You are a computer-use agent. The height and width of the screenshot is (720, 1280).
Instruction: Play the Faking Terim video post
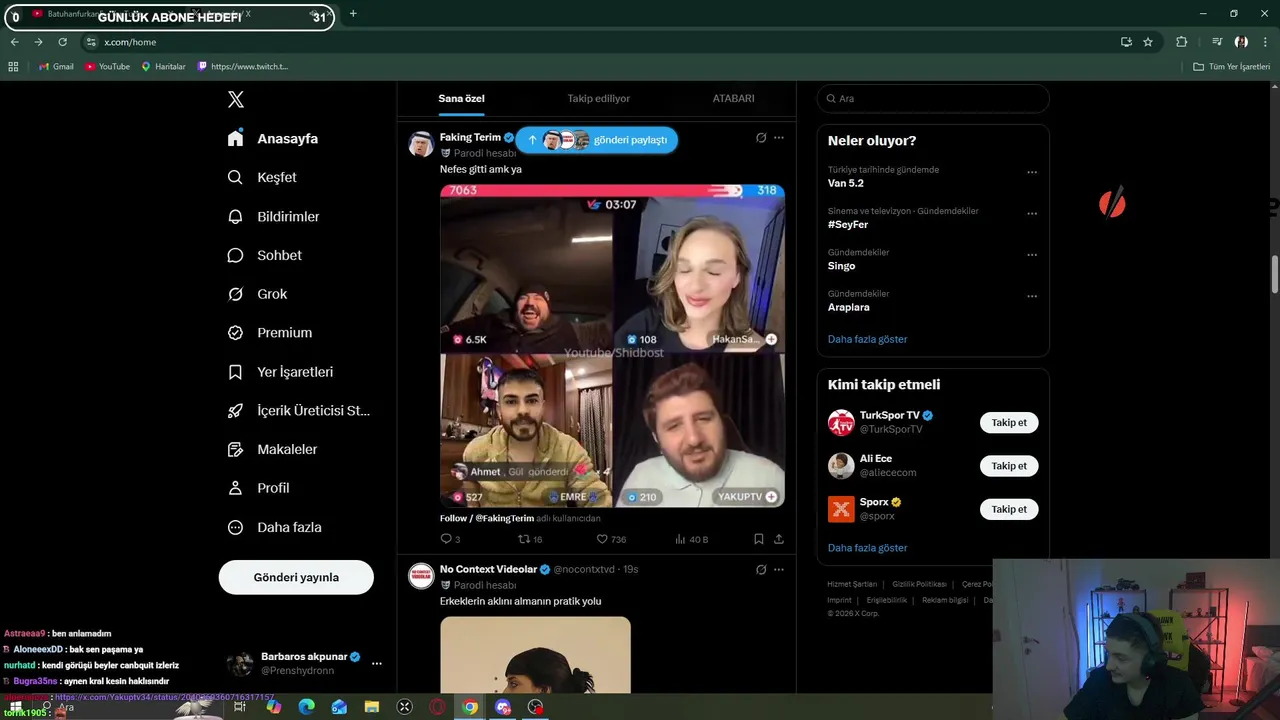[x=612, y=346]
